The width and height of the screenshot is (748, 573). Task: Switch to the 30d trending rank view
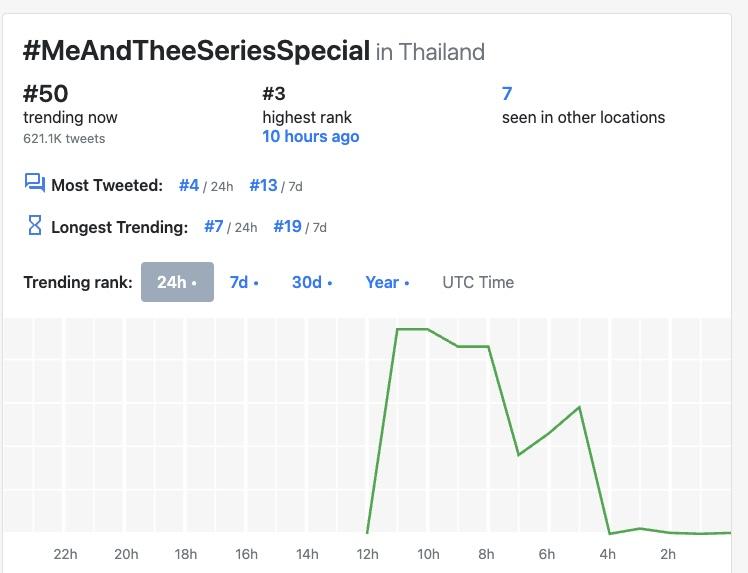312,282
